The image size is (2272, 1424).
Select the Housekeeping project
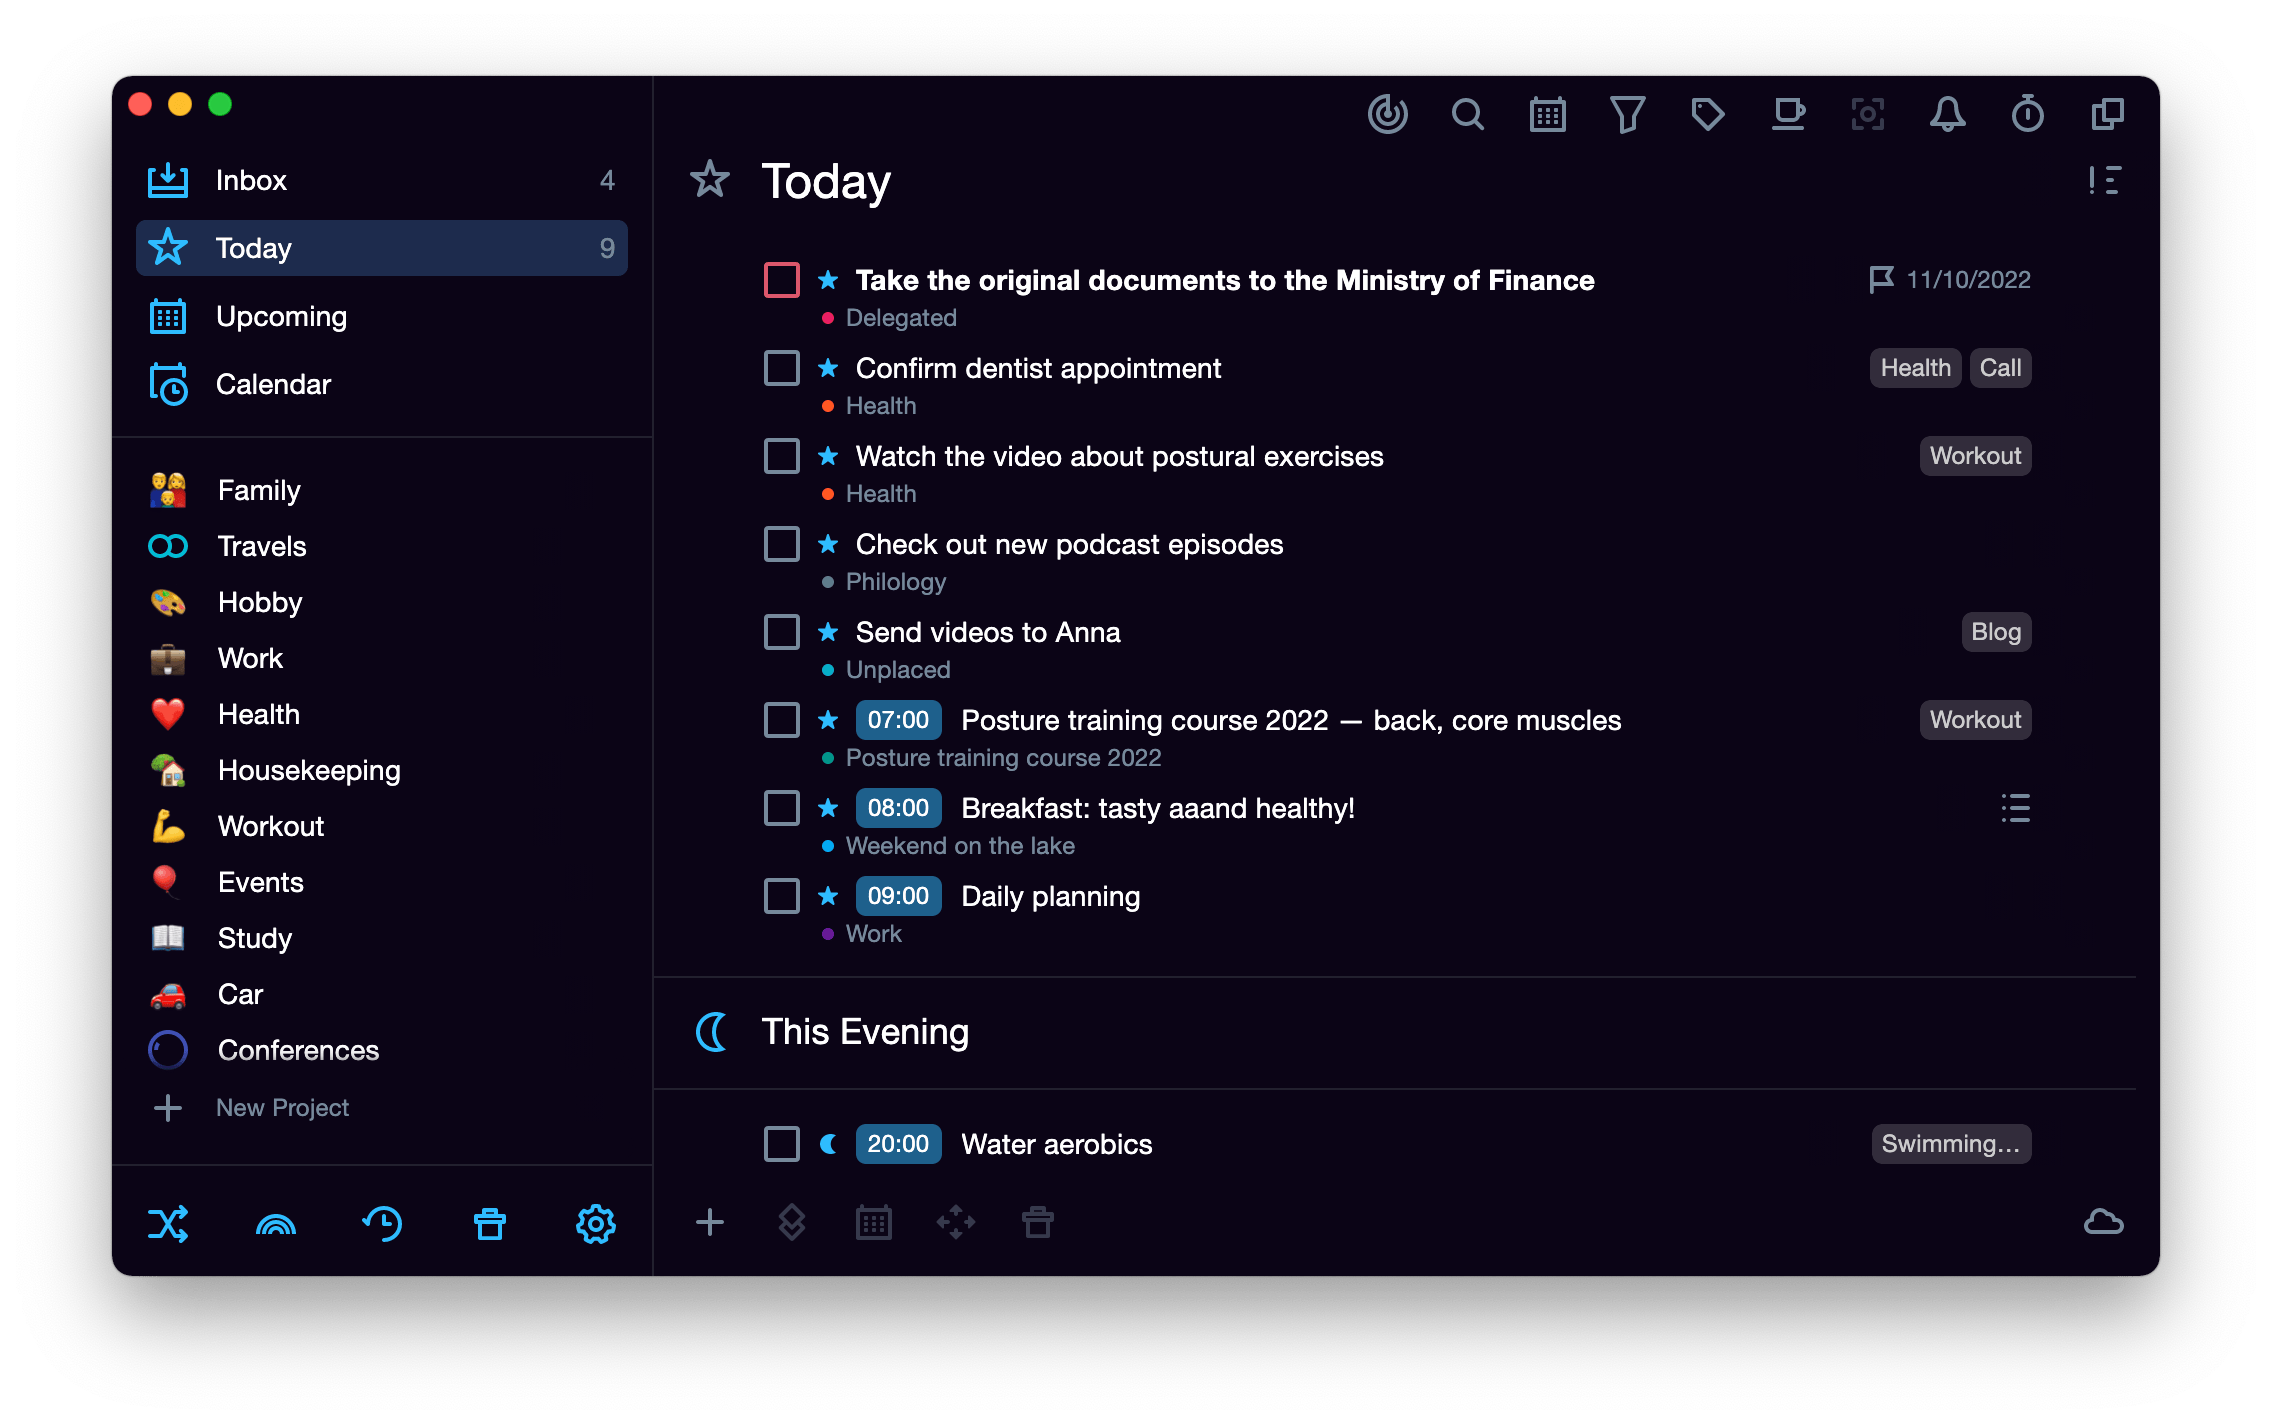click(x=382, y=770)
